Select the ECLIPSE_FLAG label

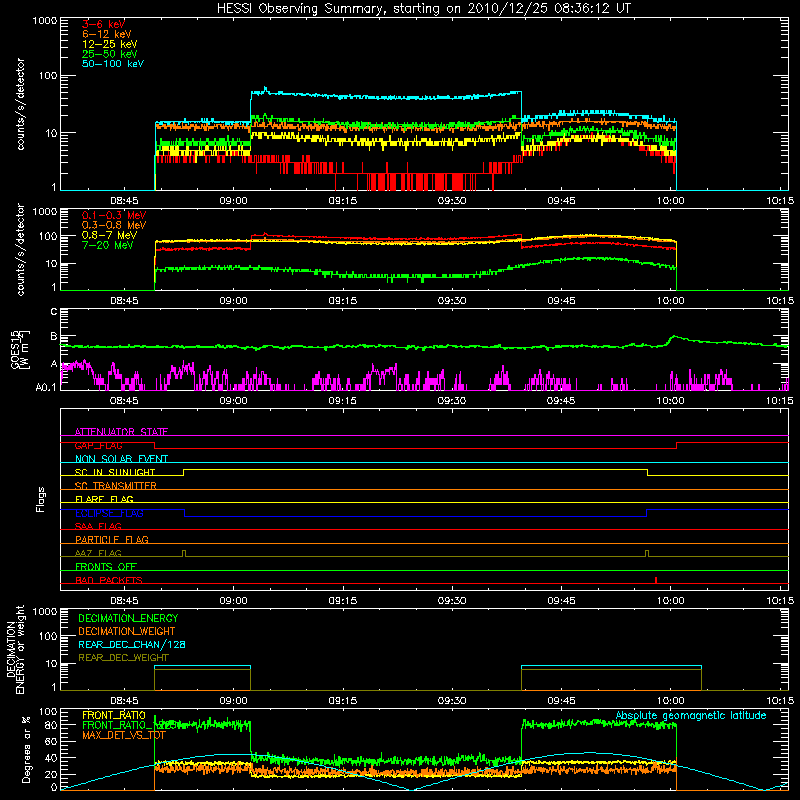click(x=109, y=513)
